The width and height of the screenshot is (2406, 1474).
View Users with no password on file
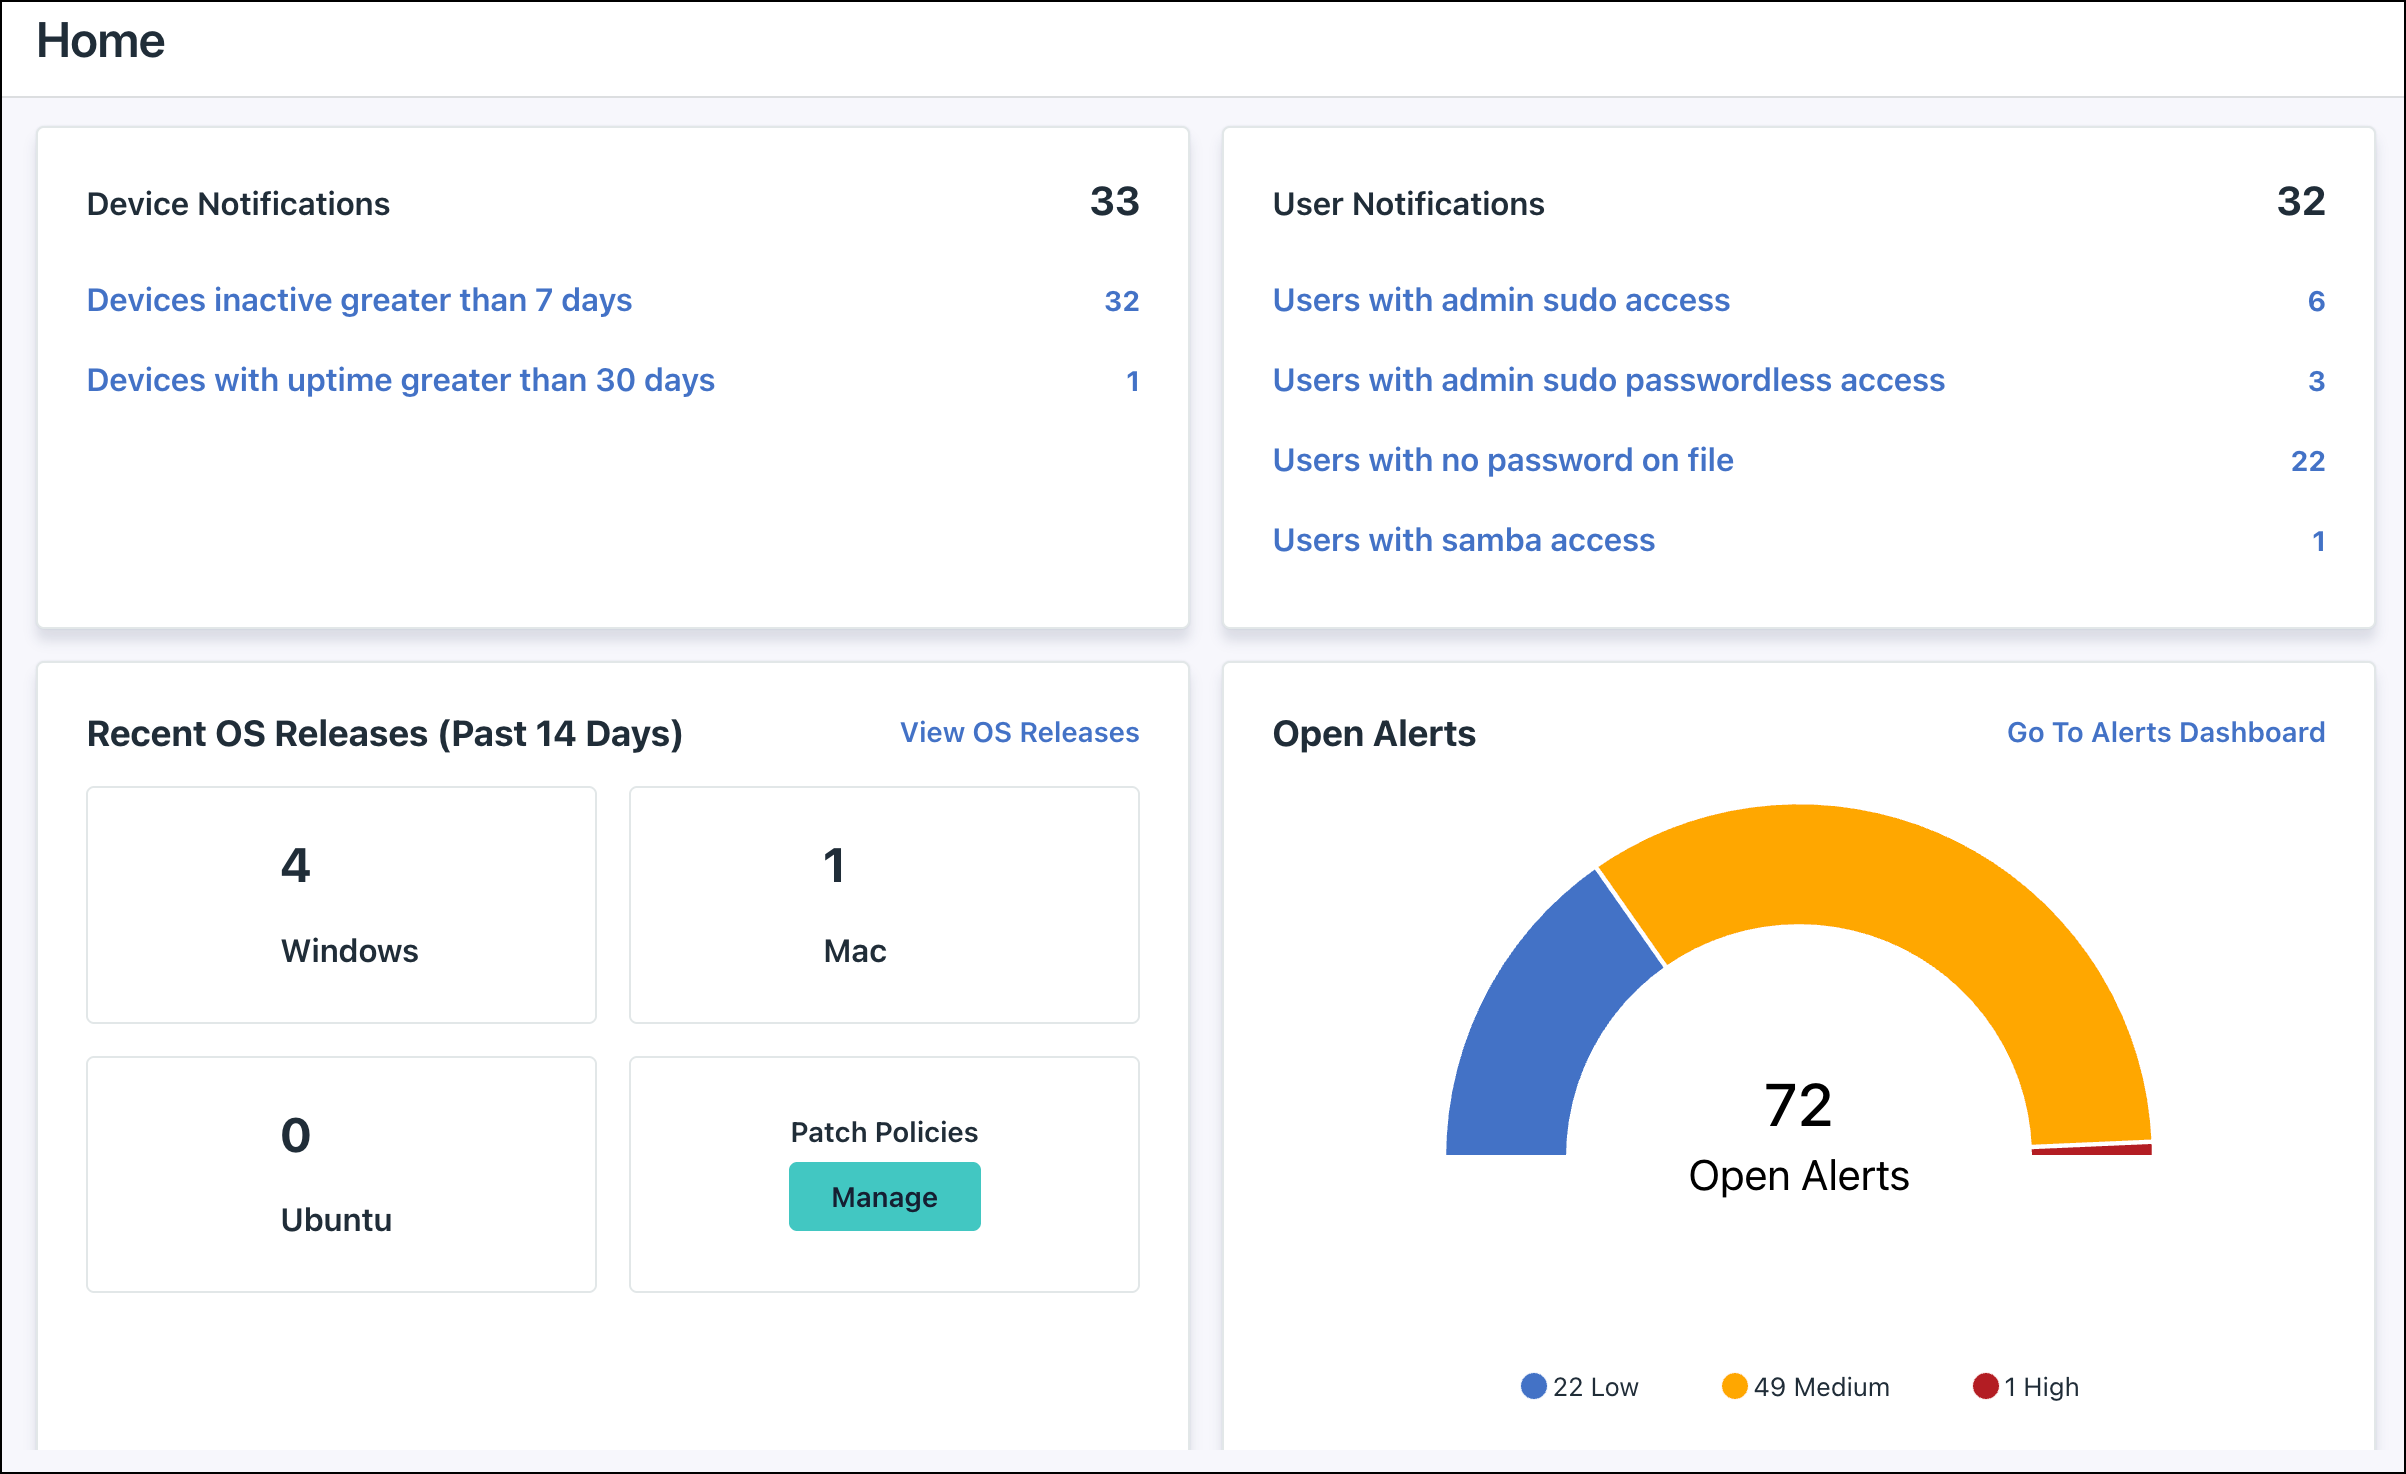point(1504,460)
